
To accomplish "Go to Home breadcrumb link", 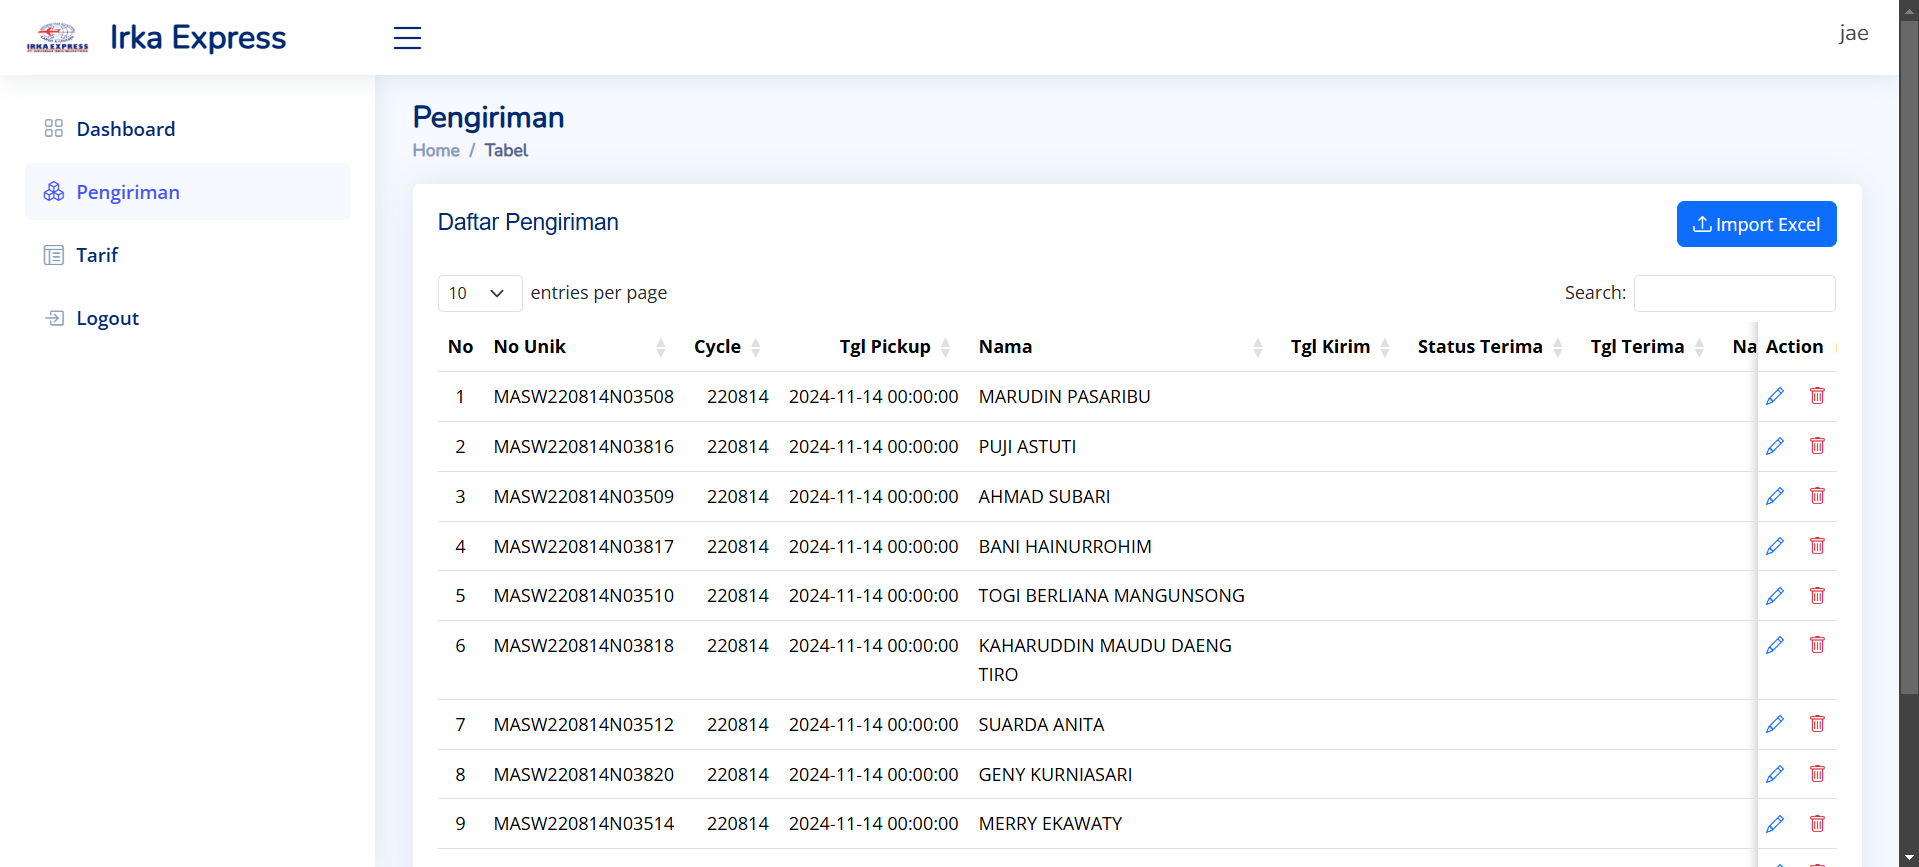I will coord(436,150).
